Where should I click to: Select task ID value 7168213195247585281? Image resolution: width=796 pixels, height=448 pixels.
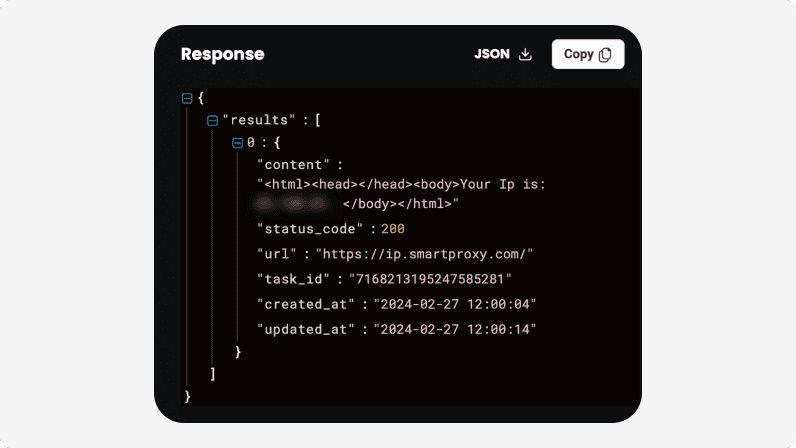point(430,279)
